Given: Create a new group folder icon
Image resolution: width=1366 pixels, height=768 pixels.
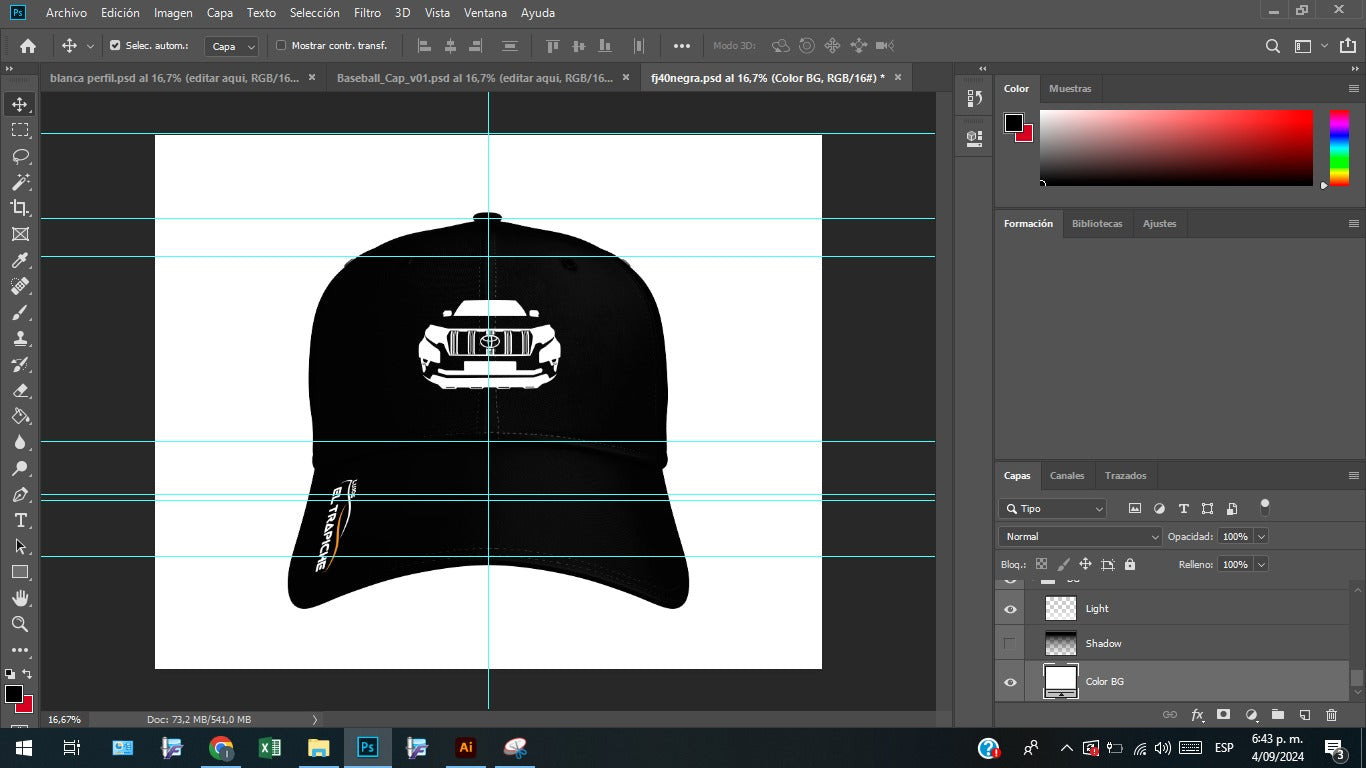Looking at the screenshot, I should coord(1277,715).
